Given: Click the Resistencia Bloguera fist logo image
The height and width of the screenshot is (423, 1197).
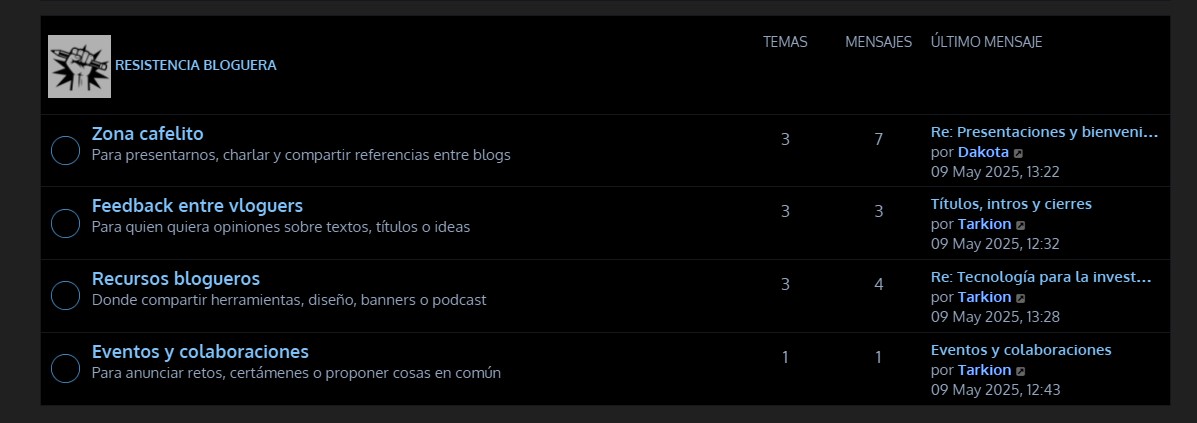Looking at the screenshot, I should [79, 66].
